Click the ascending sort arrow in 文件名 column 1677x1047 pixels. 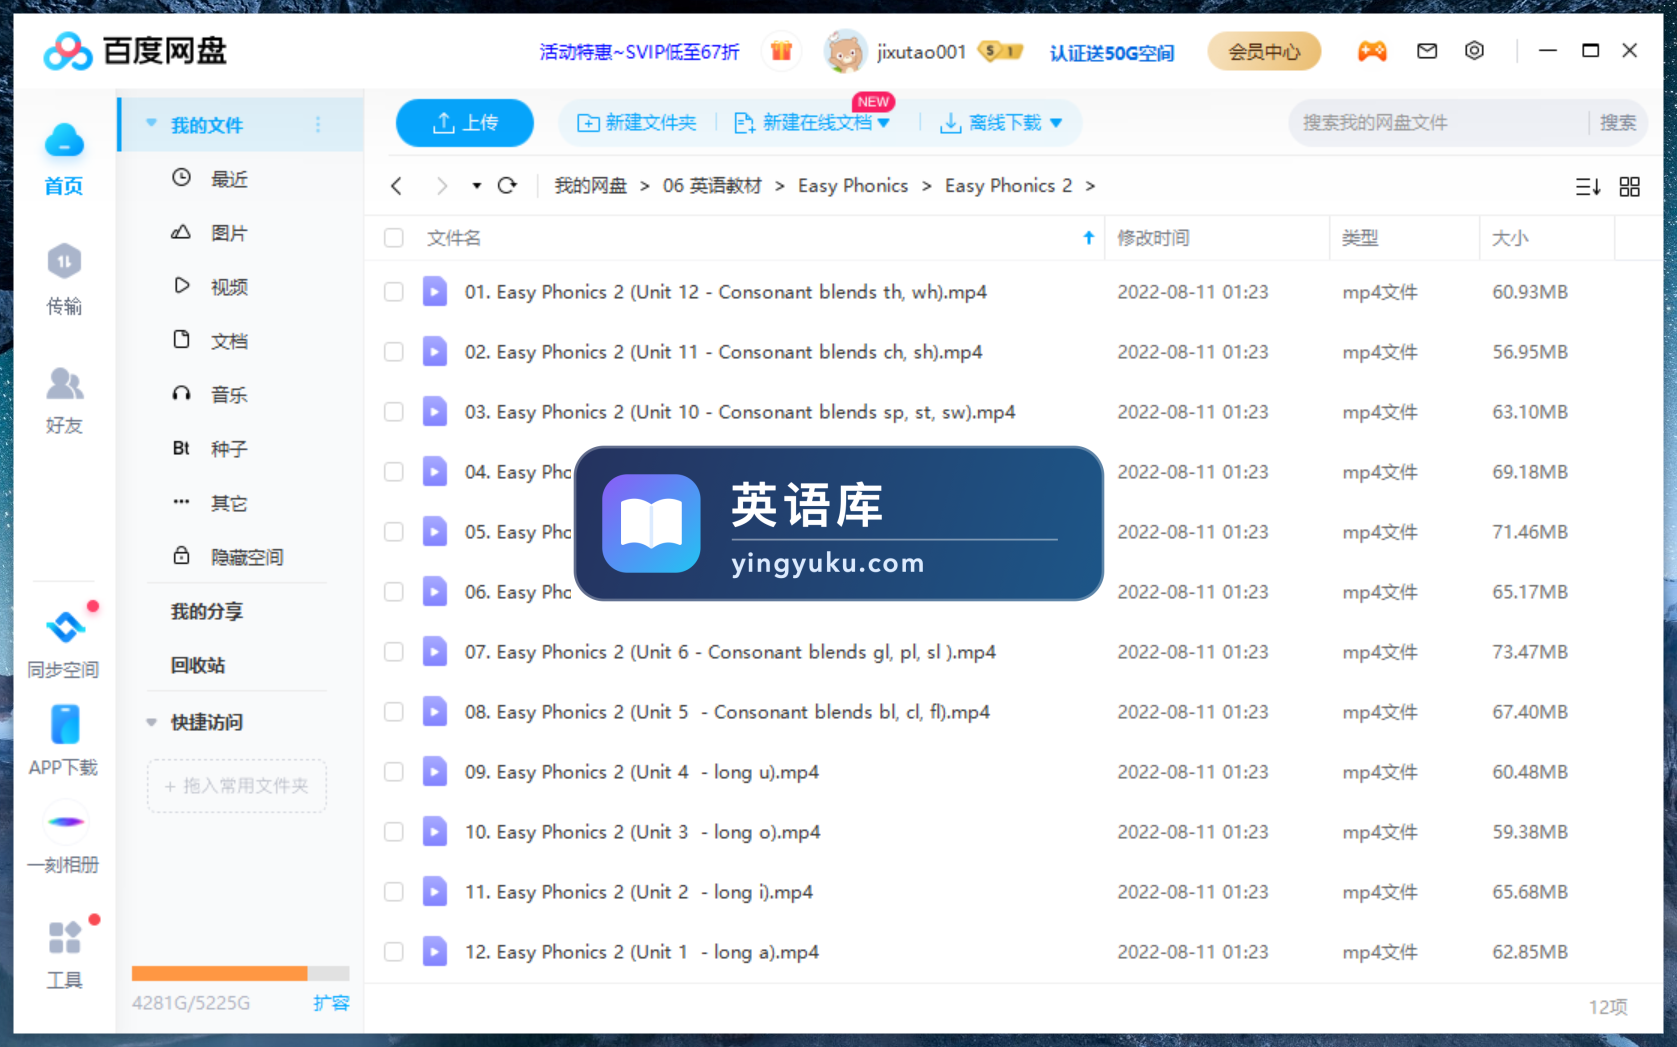point(1089,238)
